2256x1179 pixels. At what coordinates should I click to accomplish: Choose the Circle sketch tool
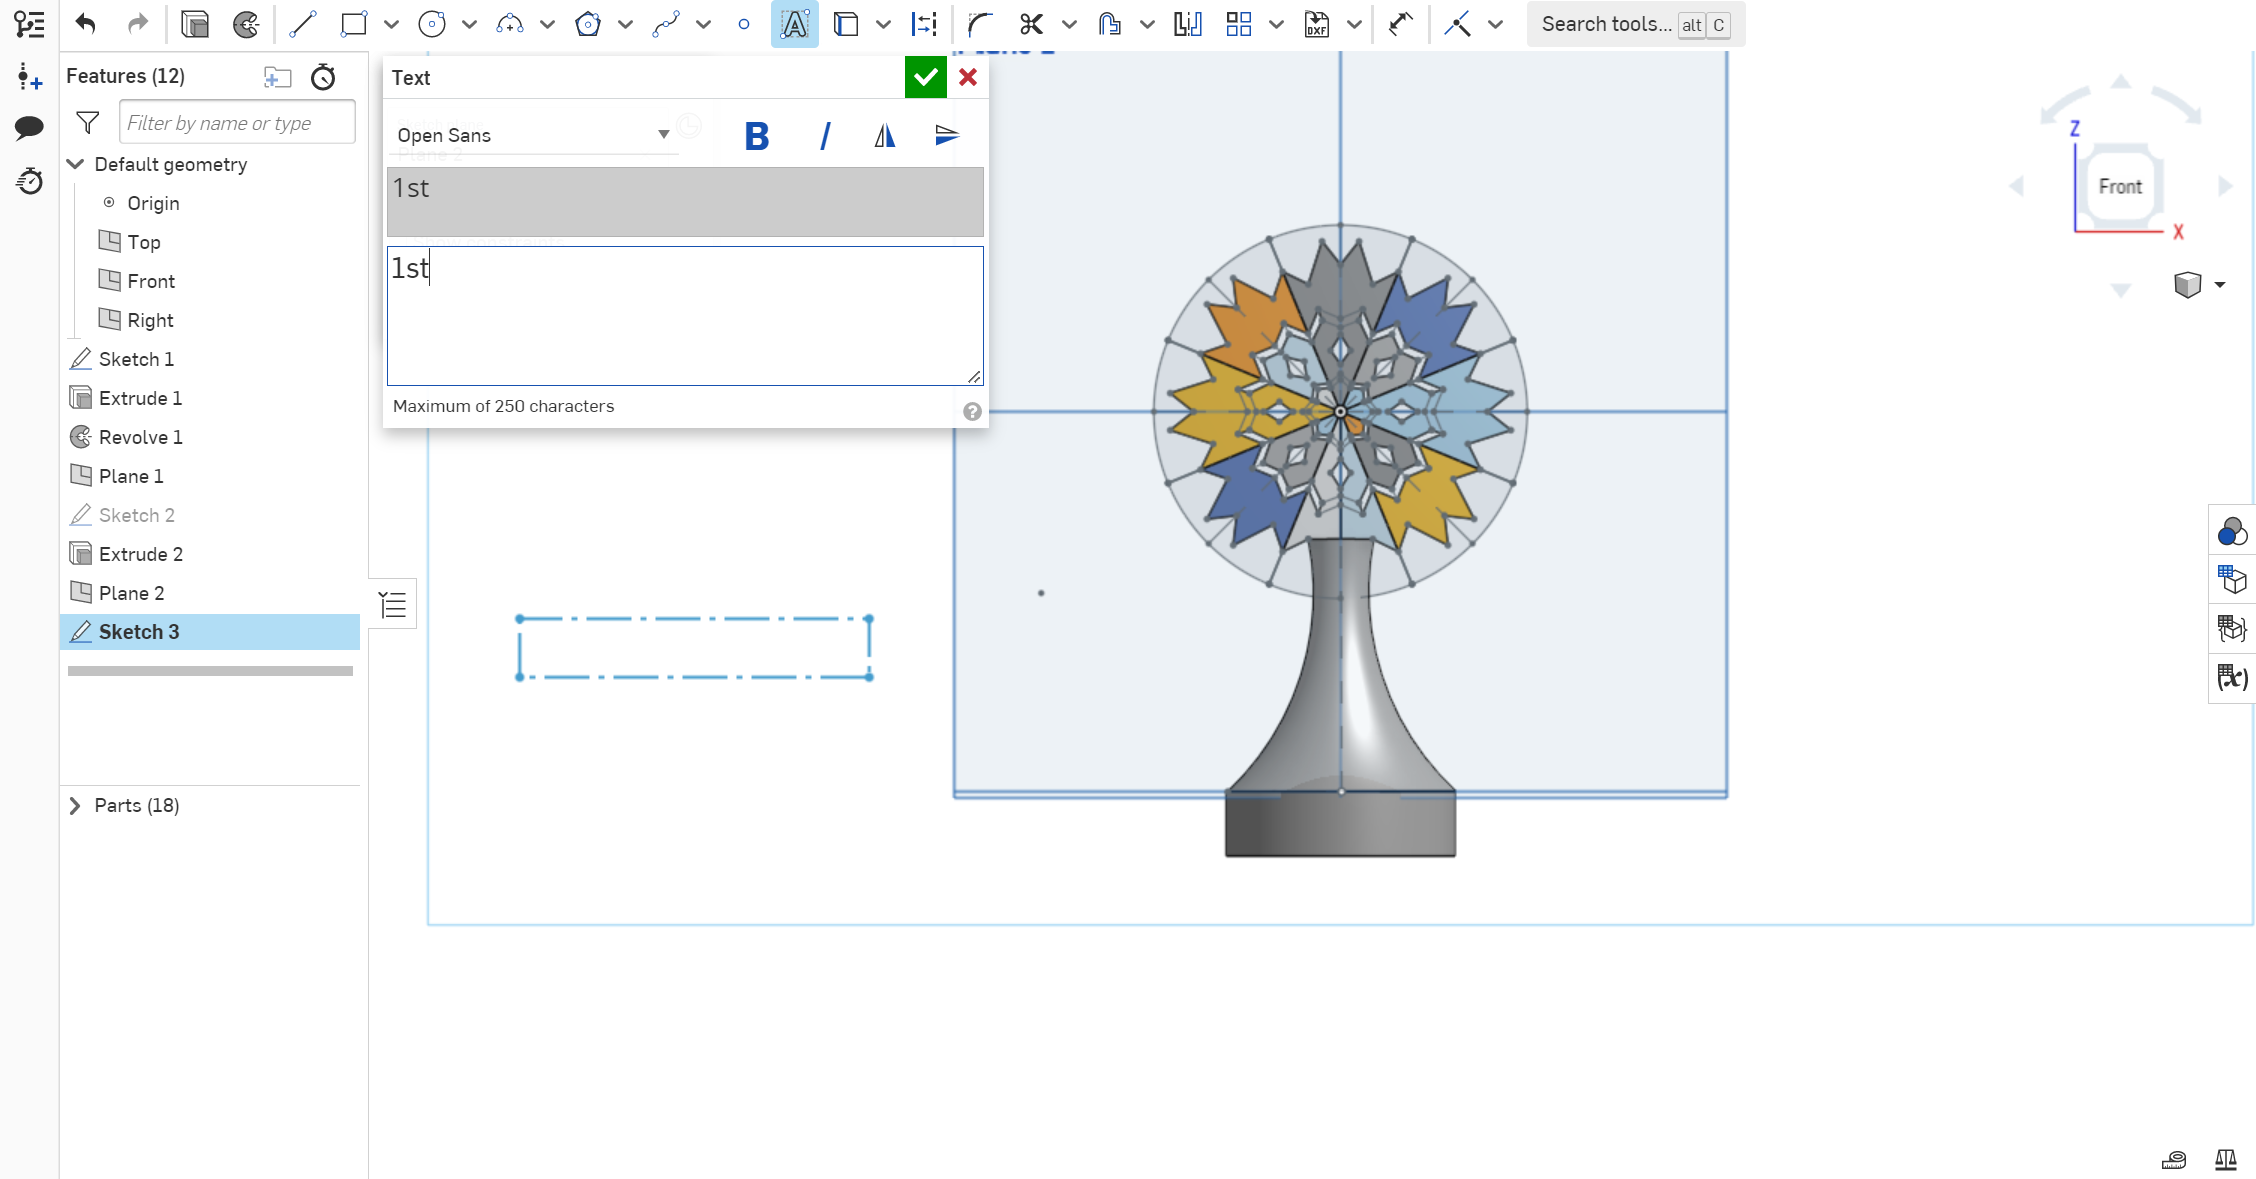pyautogui.click(x=432, y=24)
